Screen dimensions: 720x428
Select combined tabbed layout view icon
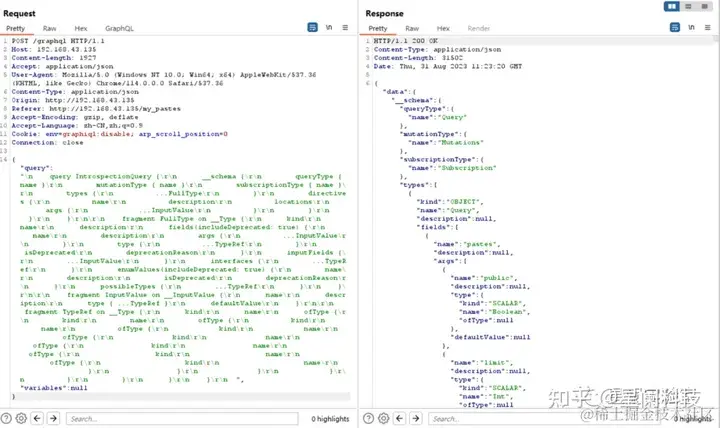coord(704,6)
